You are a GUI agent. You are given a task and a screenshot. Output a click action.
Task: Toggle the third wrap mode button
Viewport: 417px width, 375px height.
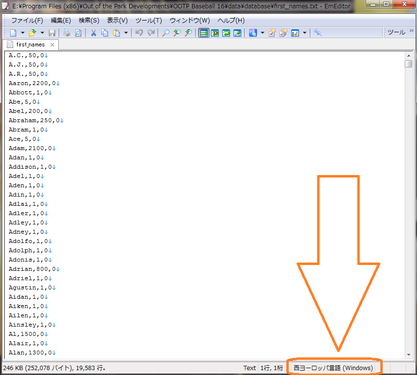226,33
